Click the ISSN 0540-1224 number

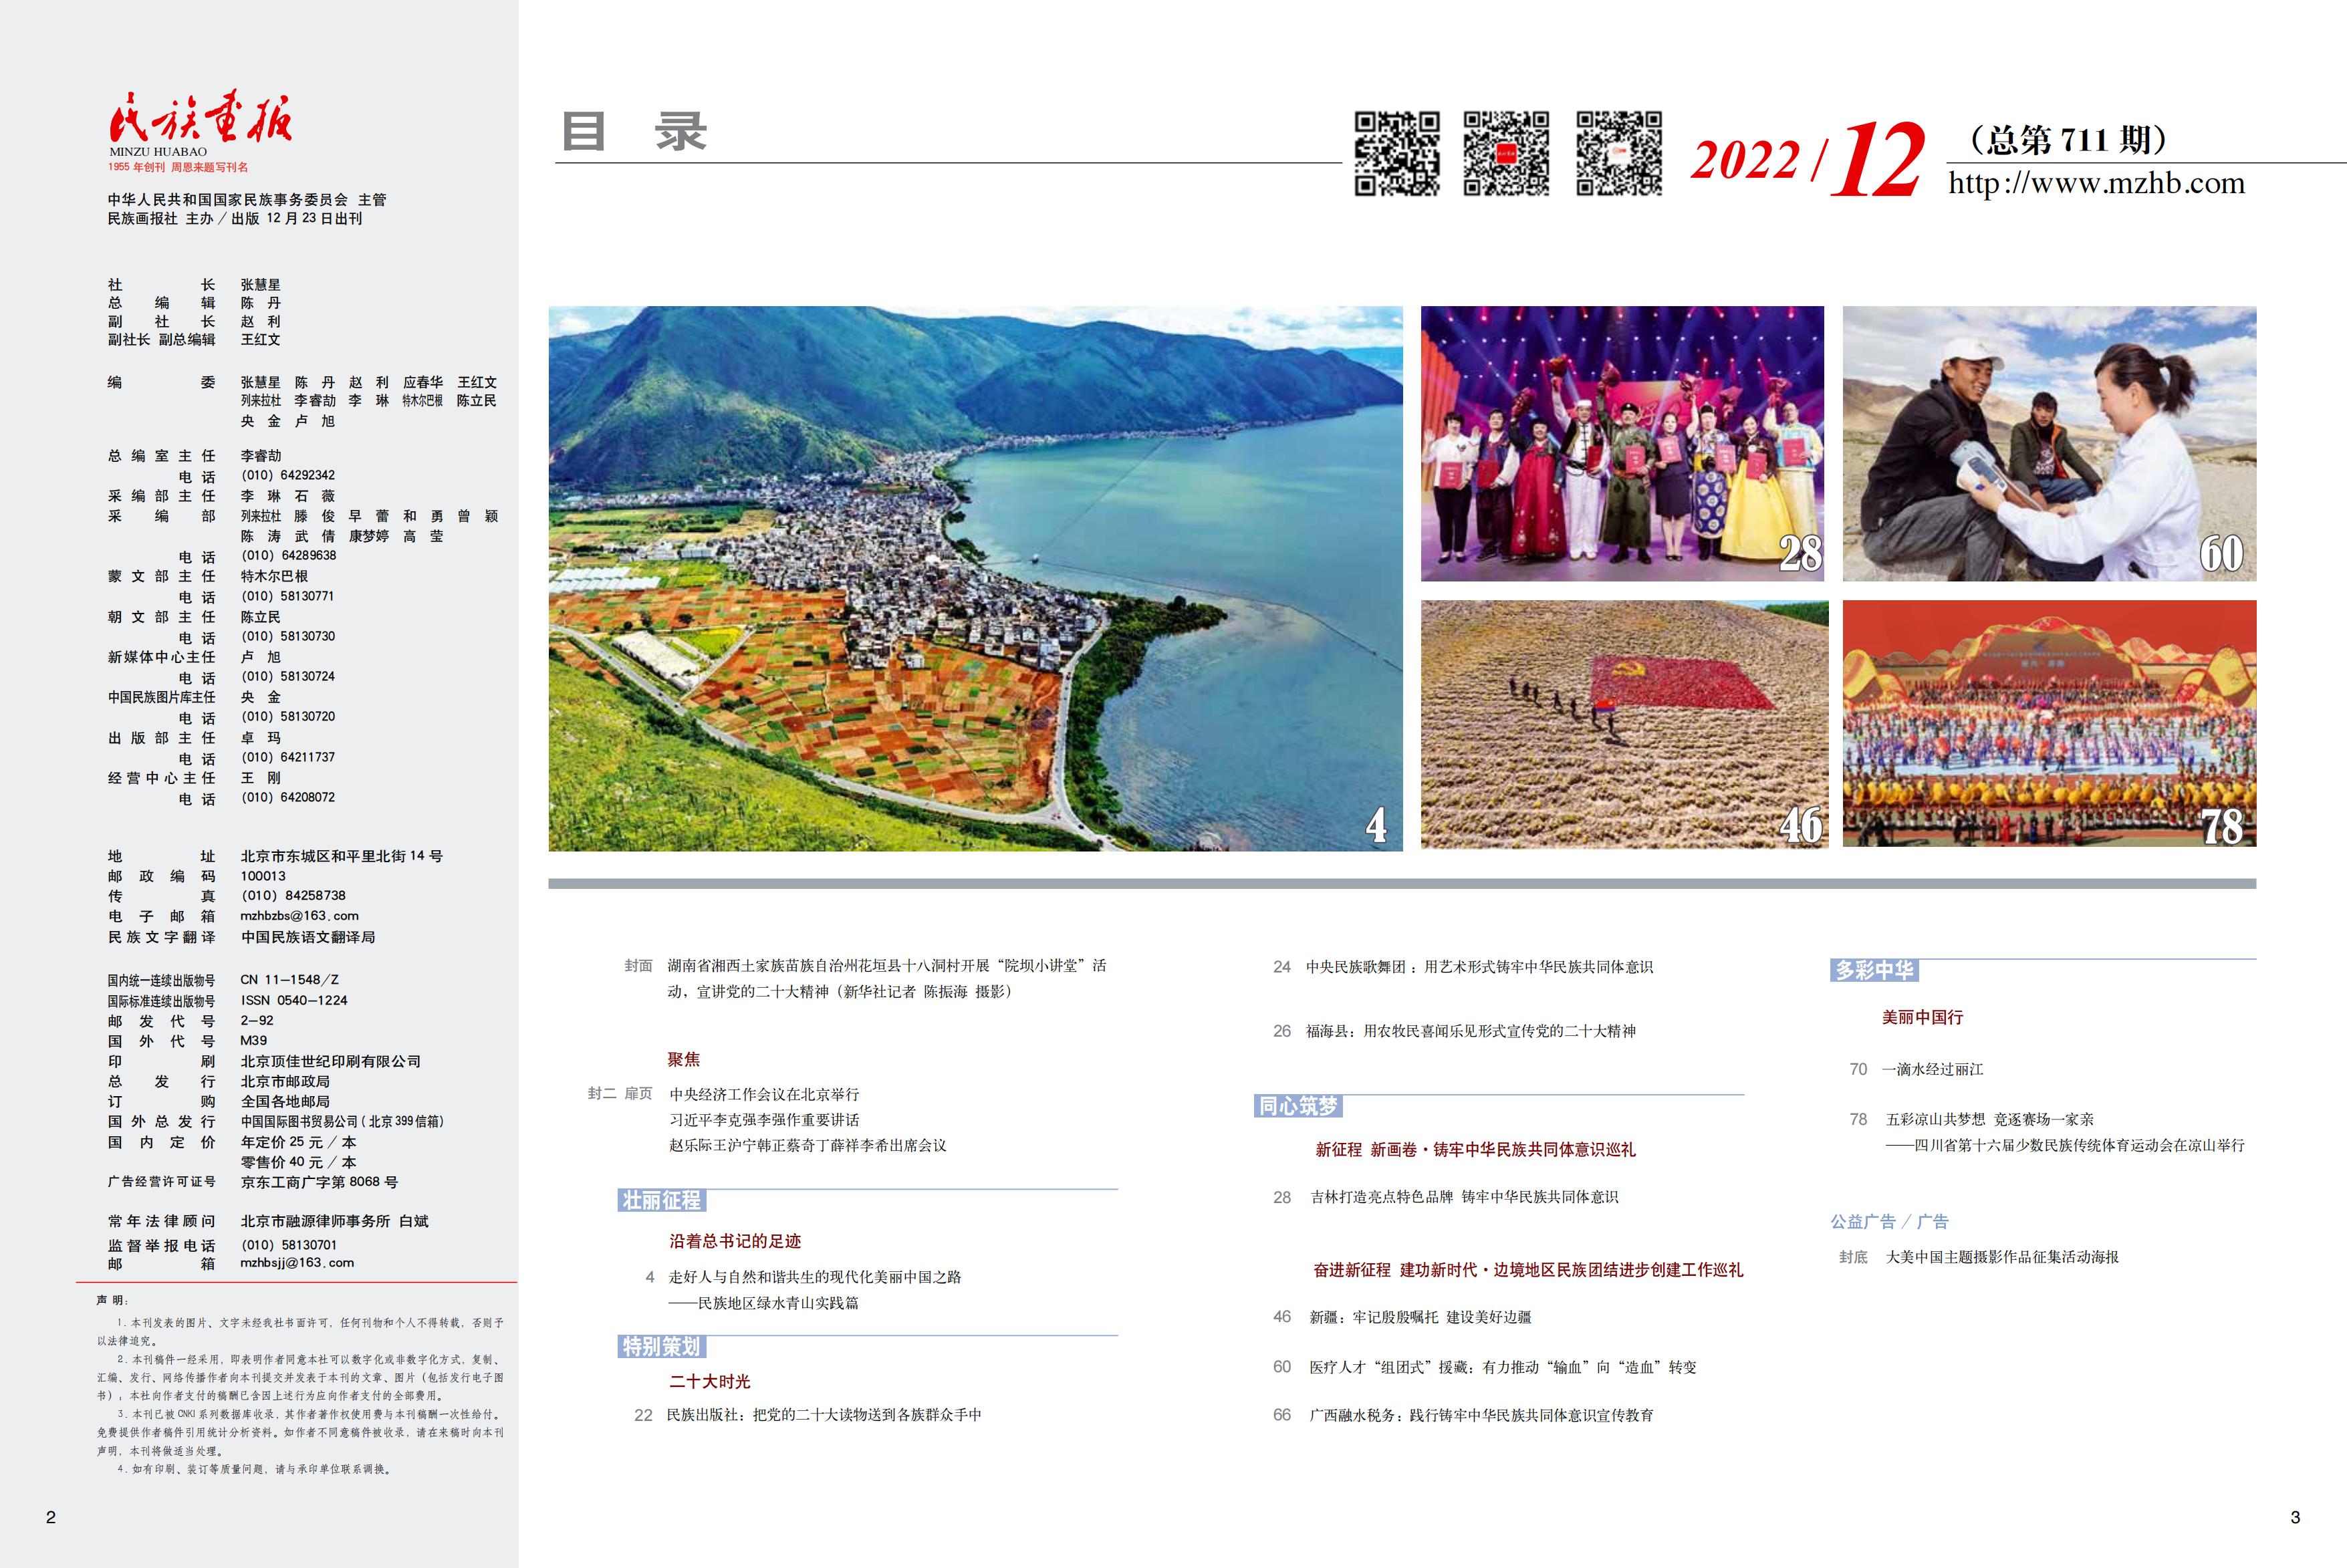(294, 1000)
